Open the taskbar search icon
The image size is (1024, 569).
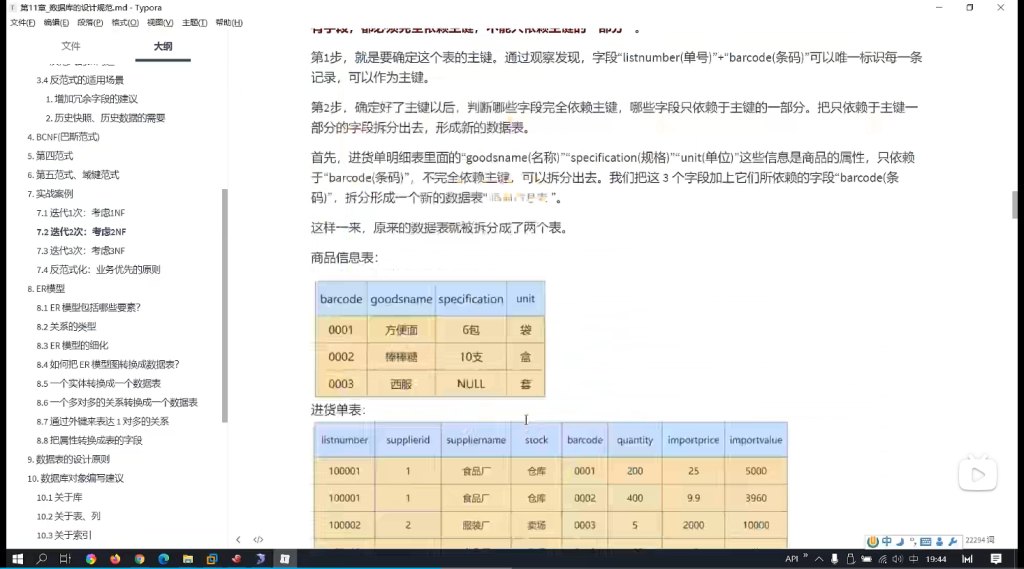click(42, 559)
